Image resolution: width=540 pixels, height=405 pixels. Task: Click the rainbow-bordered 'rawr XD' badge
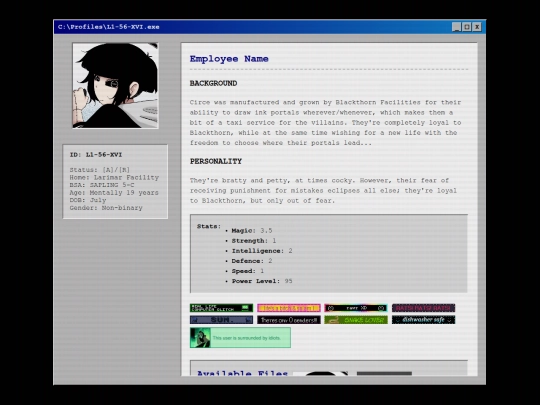tap(356, 308)
